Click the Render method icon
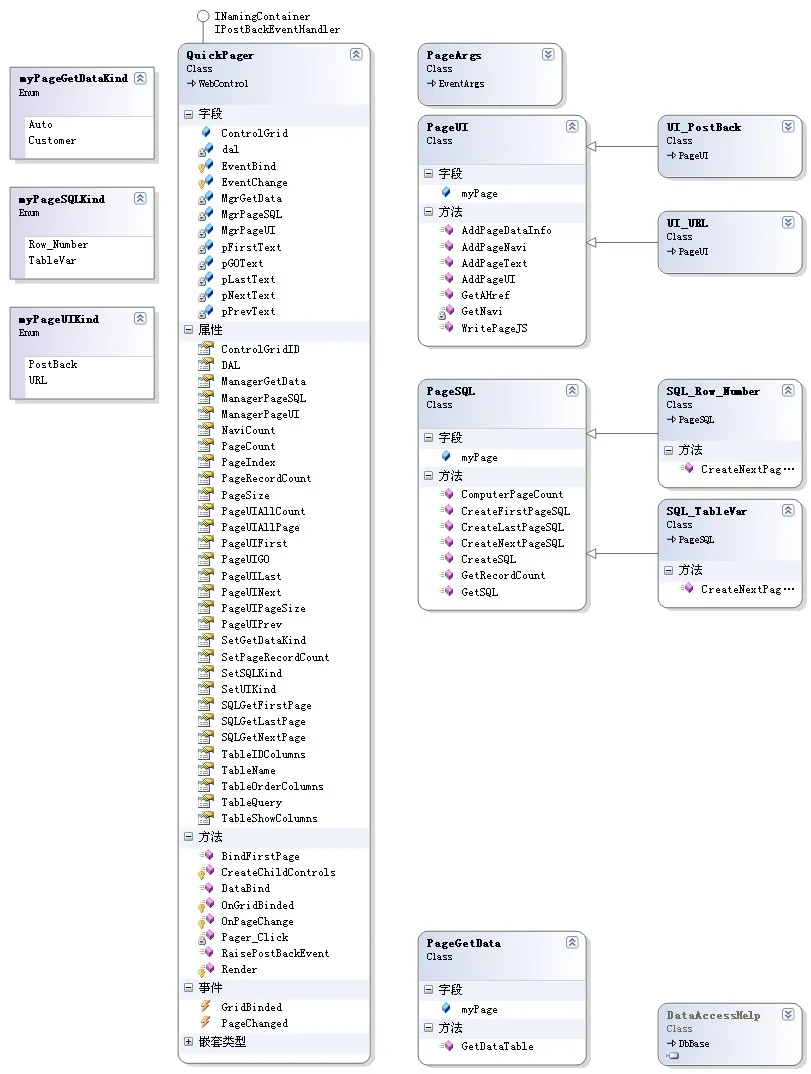The image size is (811, 1074). [x=205, y=969]
